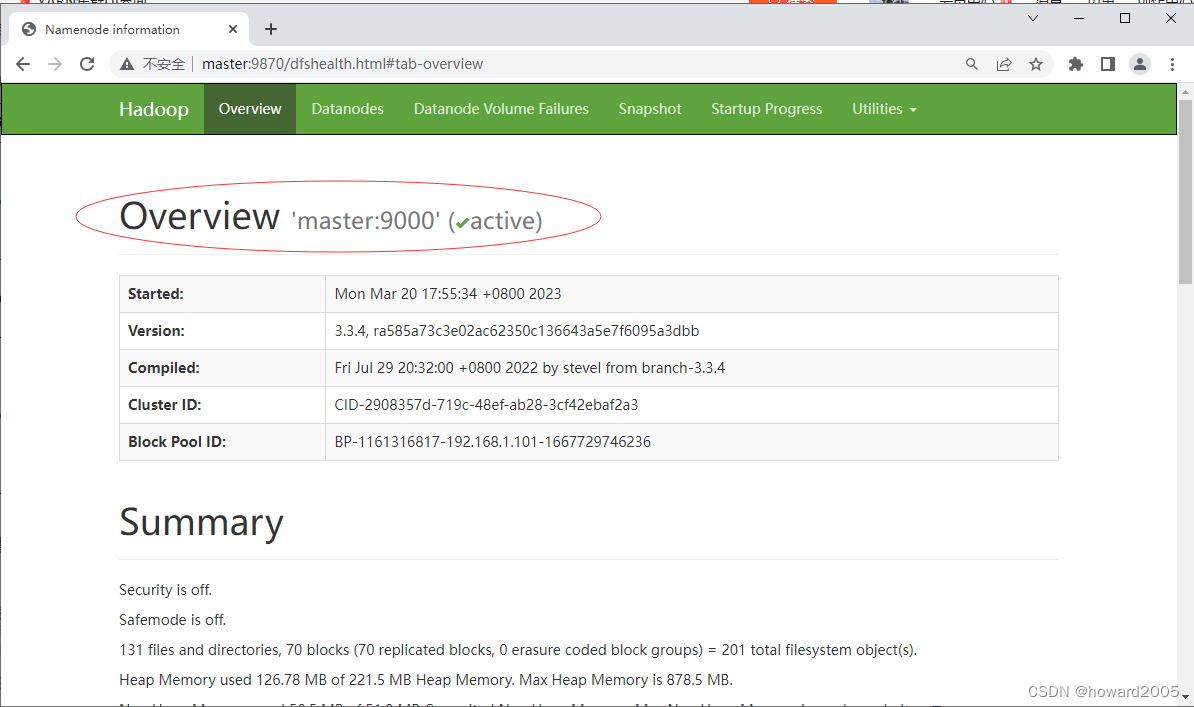This screenshot has height=707, width=1194.
Task: Click the Started time value
Action: (448, 294)
